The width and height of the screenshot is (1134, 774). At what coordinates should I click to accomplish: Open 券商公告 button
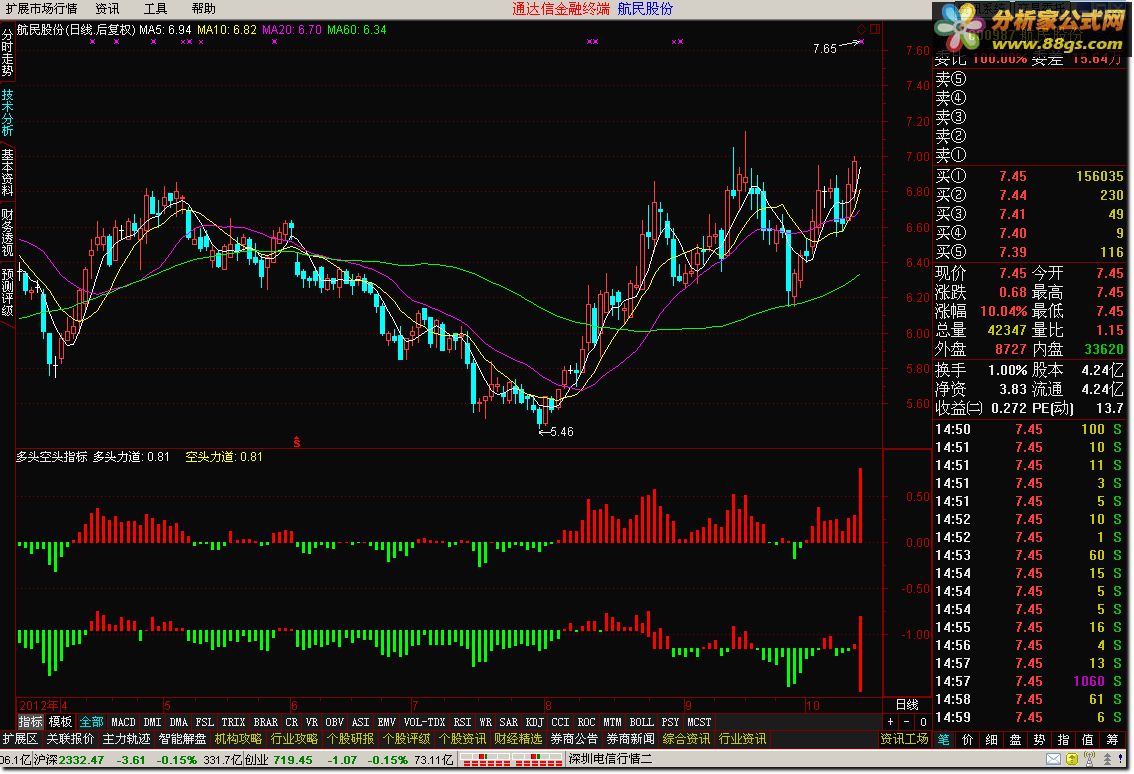click(574, 739)
